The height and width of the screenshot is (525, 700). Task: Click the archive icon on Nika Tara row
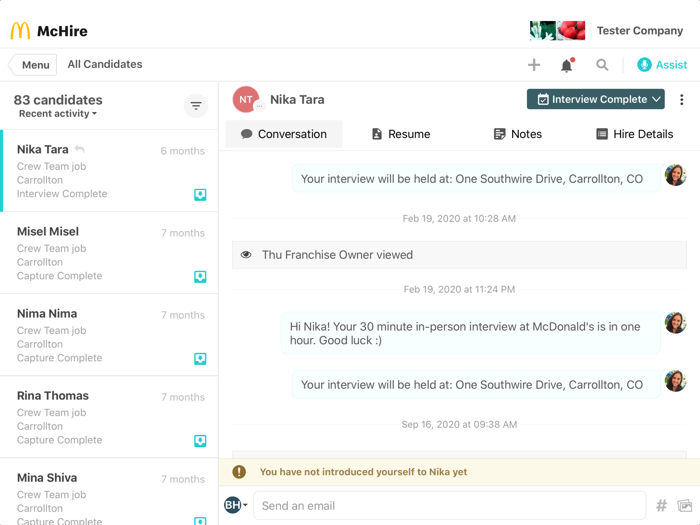[x=200, y=195]
